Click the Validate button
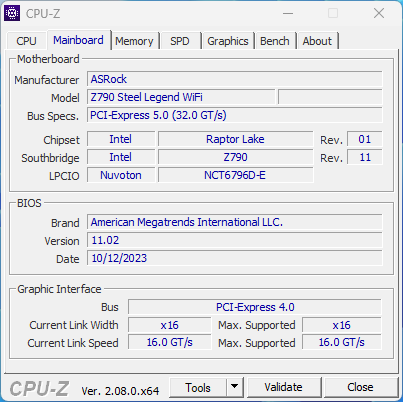Screen dimensions: 403x402 [284, 387]
